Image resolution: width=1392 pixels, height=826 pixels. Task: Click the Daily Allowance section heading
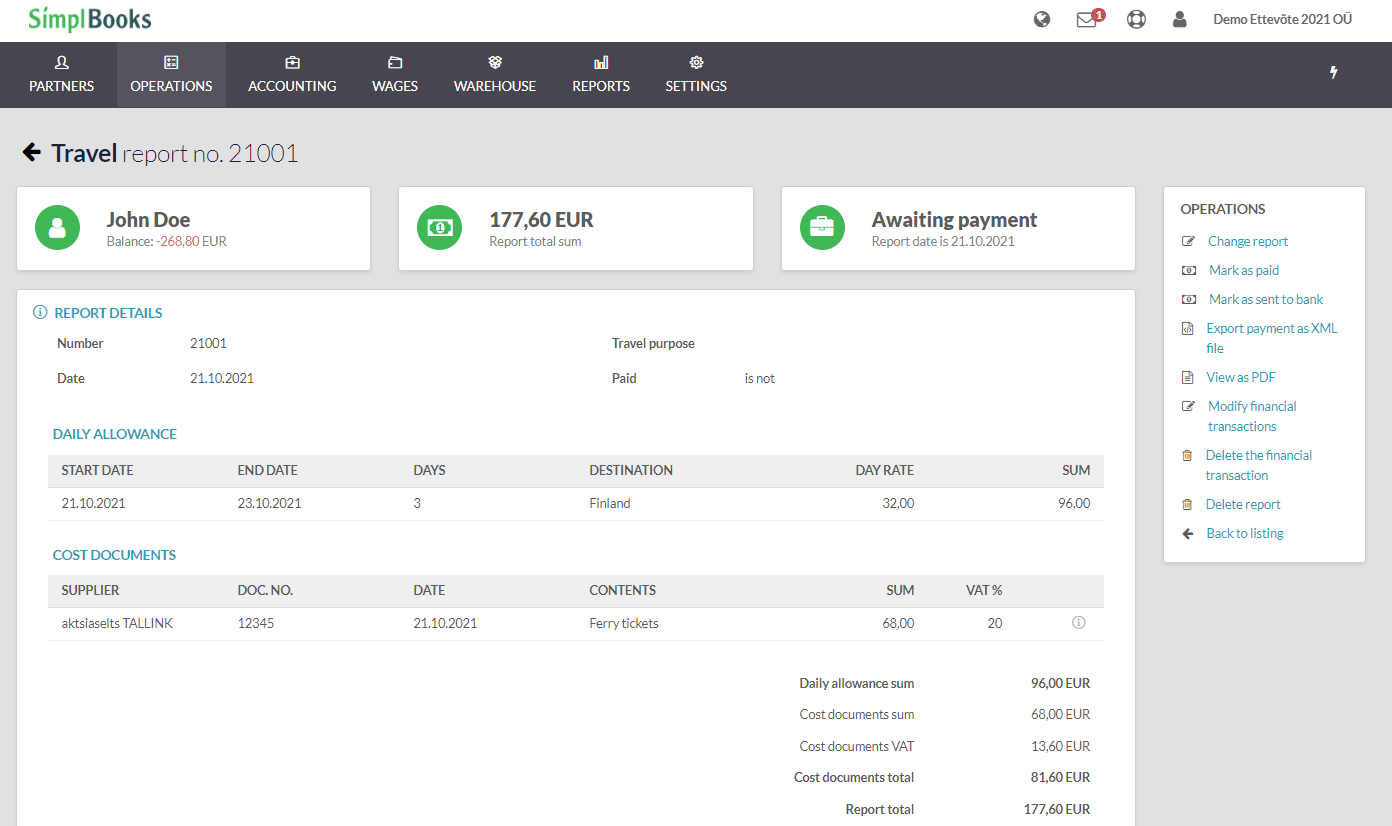point(115,434)
